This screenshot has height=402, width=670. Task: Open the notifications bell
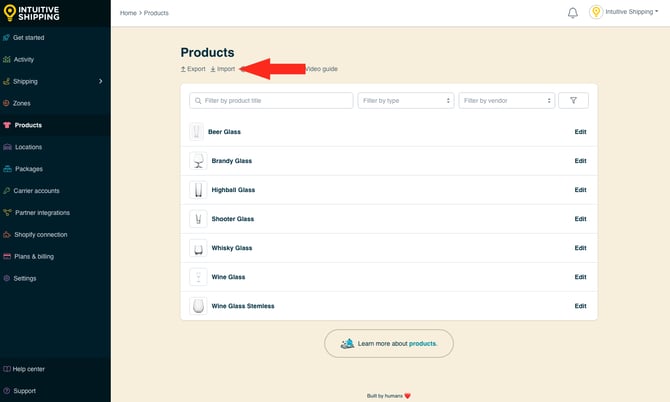click(x=573, y=13)
